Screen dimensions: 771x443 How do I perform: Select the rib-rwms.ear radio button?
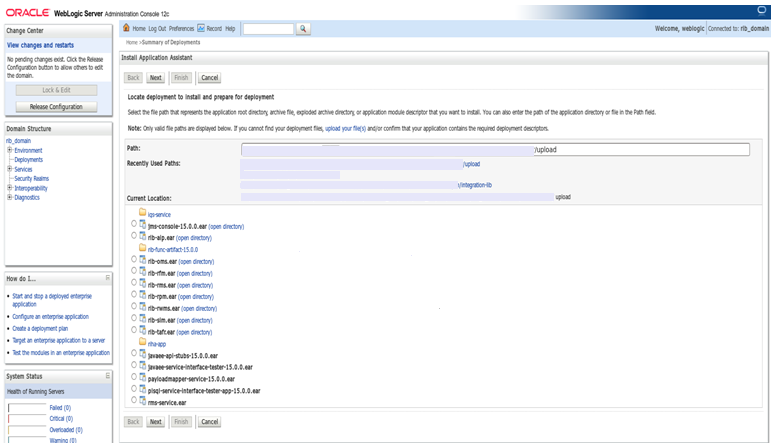134,306
